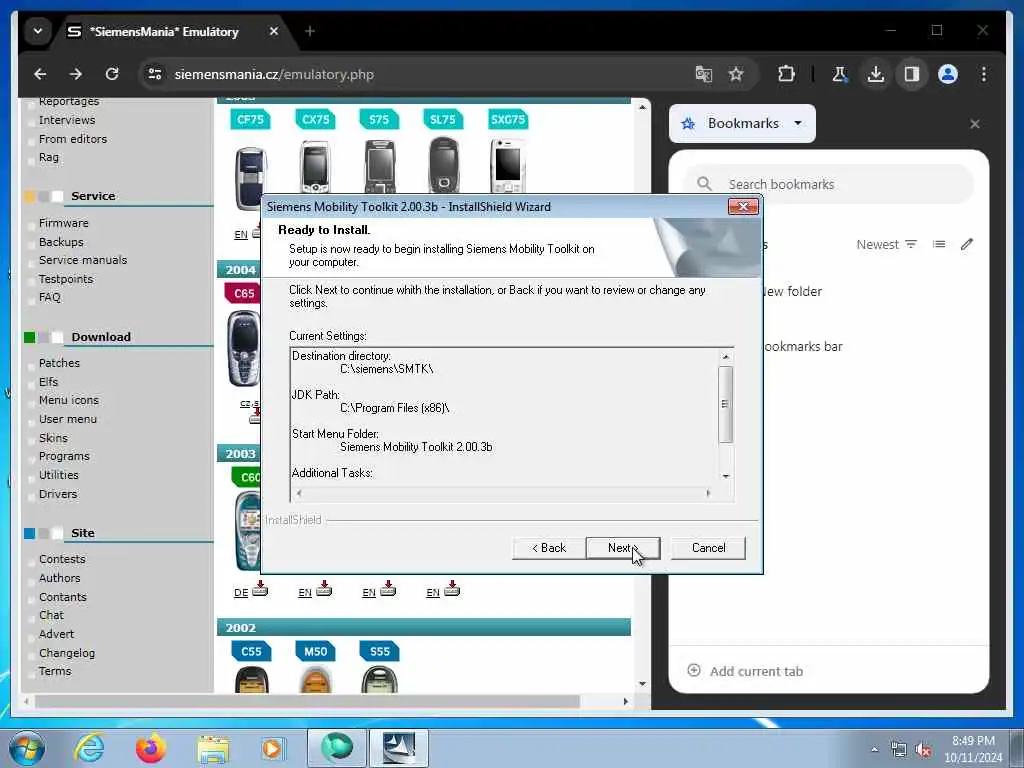Open the Patches download link
The image size is (1024, 768).
(59, 363)
